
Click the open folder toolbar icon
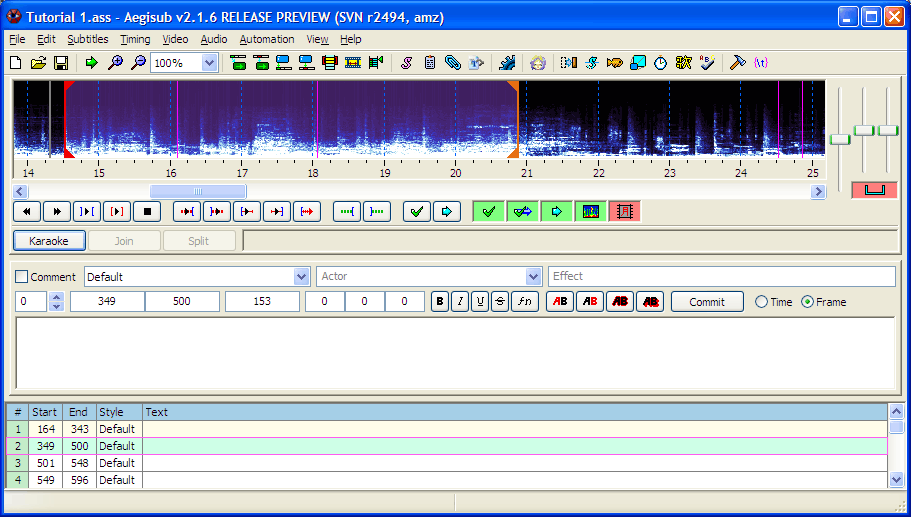(x=38, y=63)
